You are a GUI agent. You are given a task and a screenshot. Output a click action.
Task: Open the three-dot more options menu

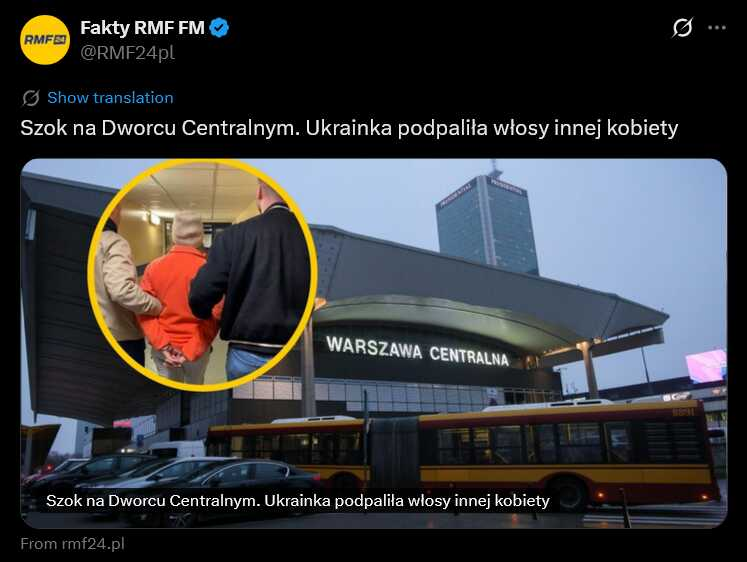[717, 28]
